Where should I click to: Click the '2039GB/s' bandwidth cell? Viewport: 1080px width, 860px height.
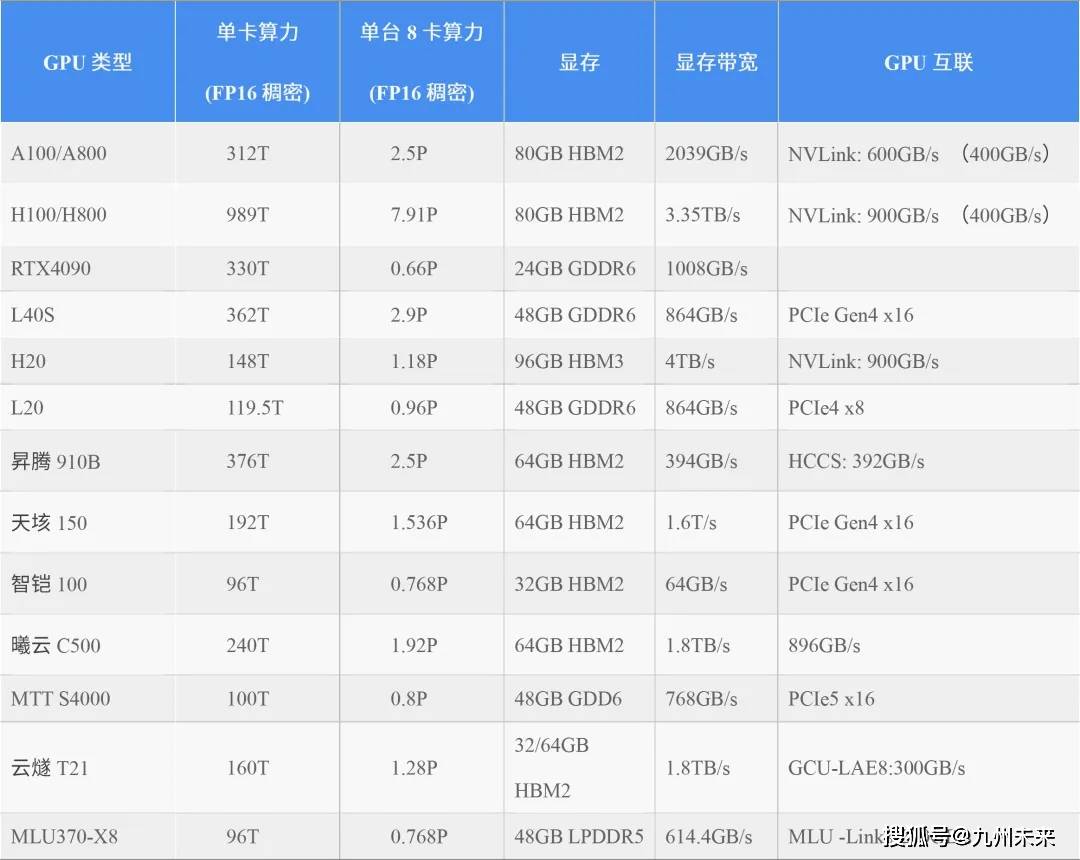coord(707,153)
